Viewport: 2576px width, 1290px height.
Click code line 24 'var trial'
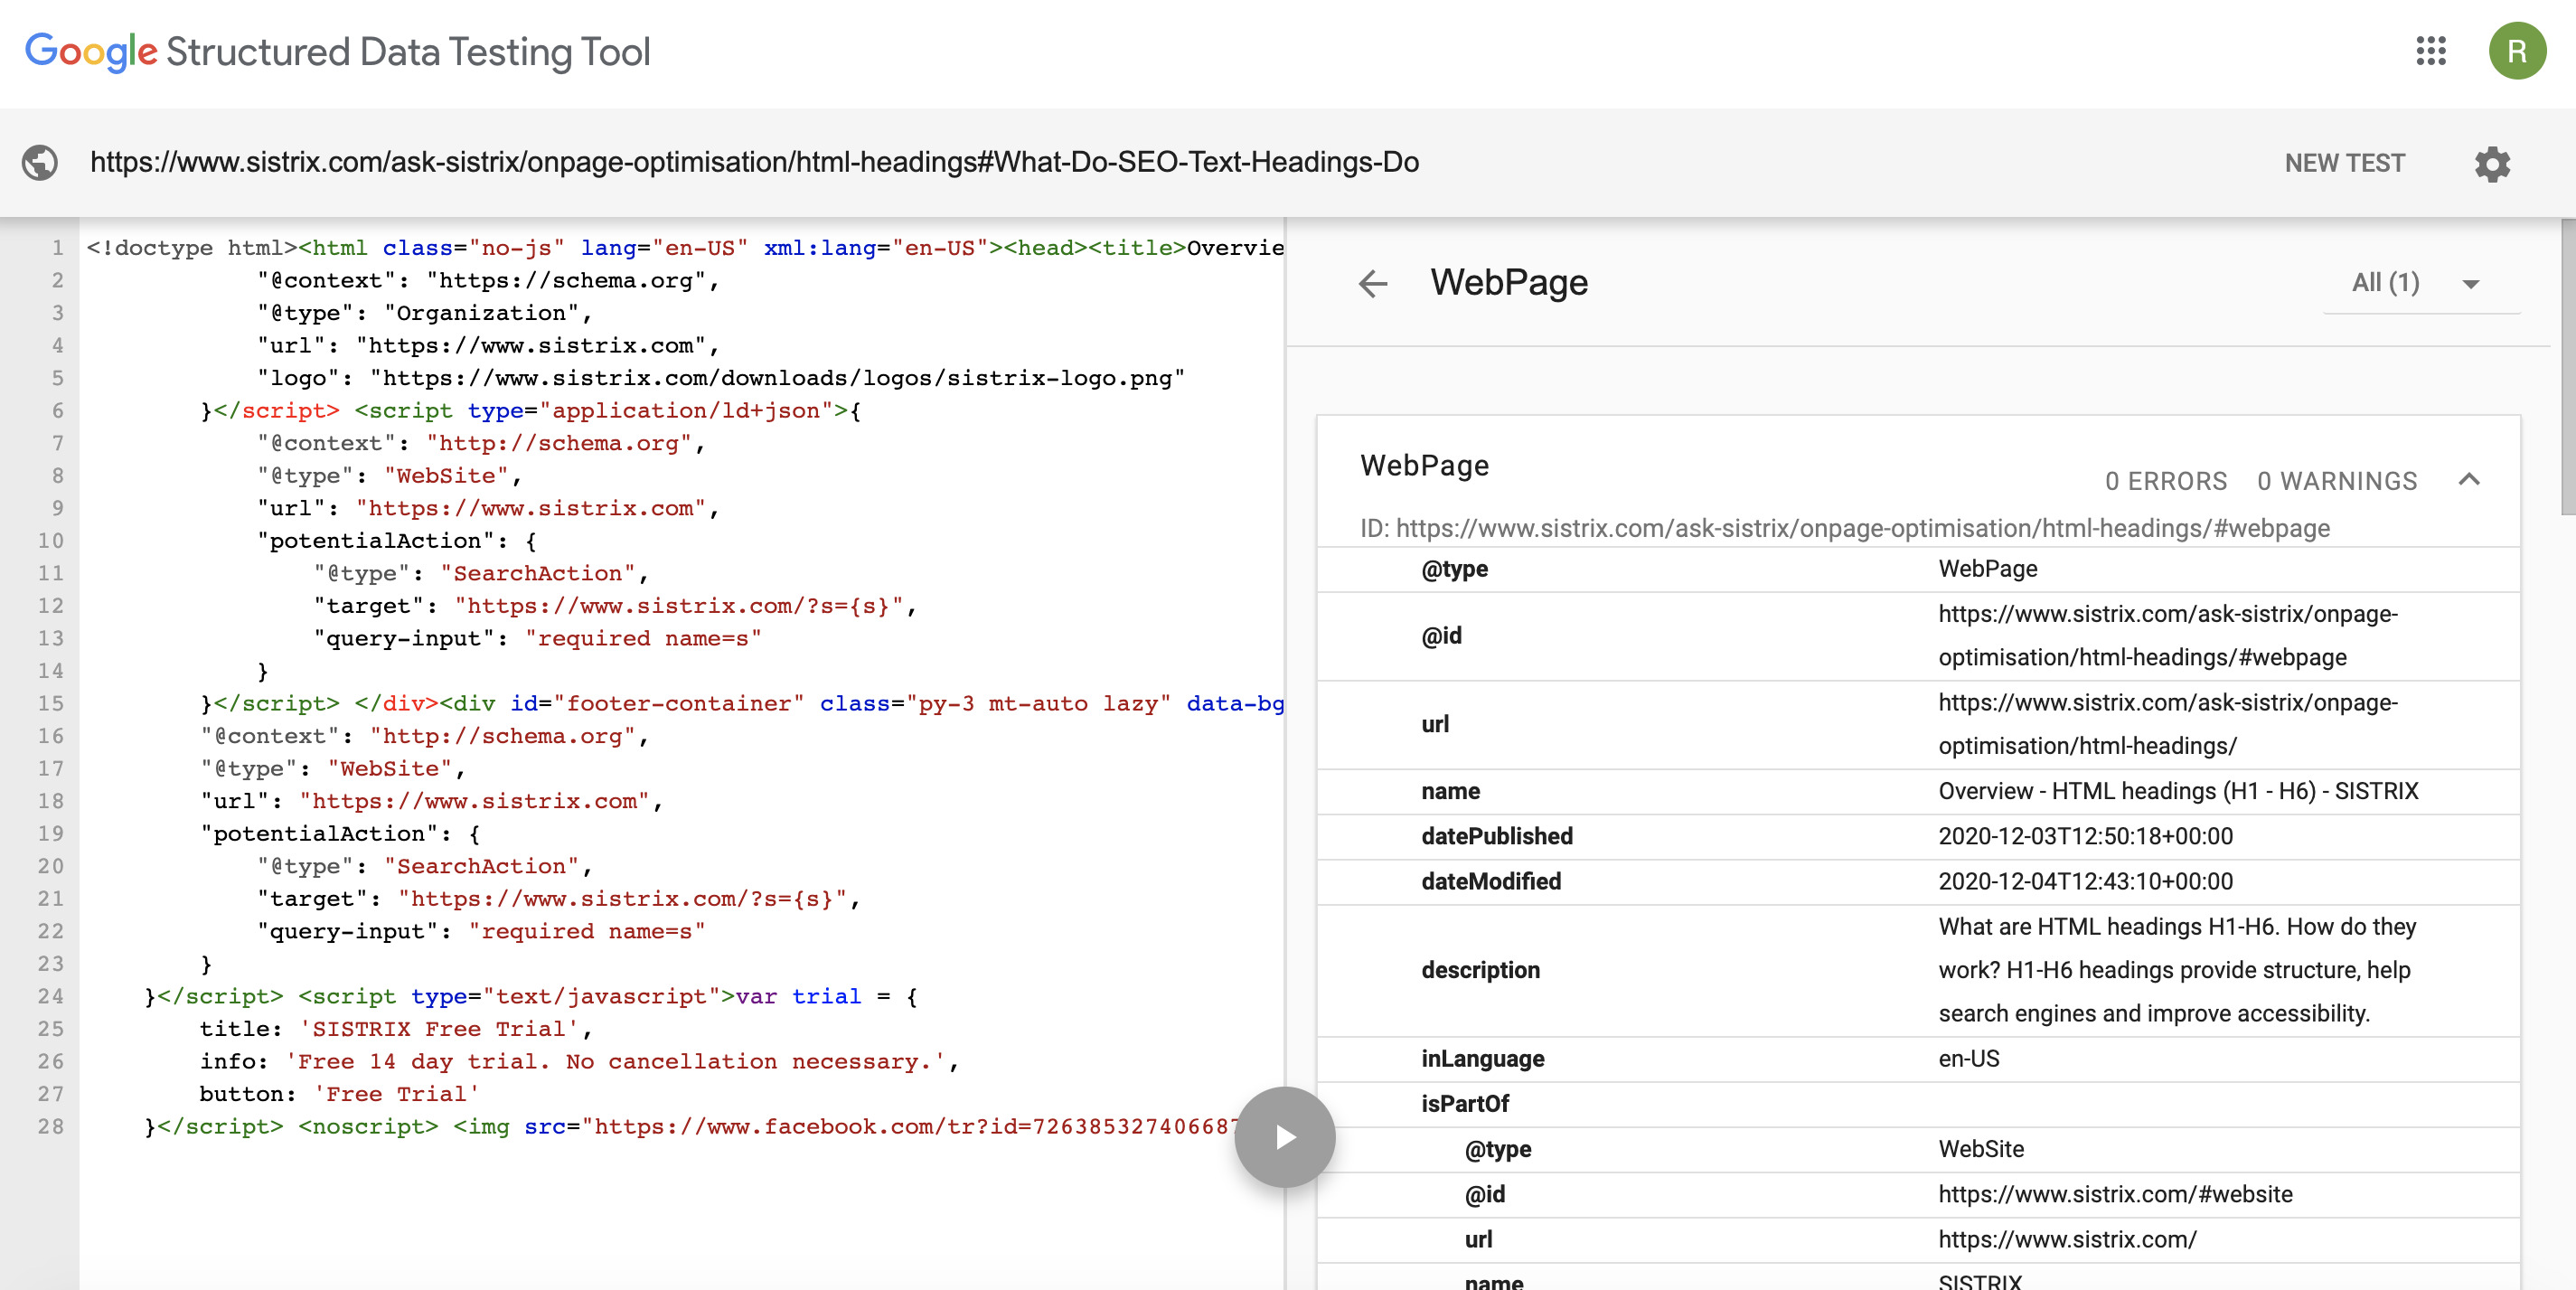[530, 996]
